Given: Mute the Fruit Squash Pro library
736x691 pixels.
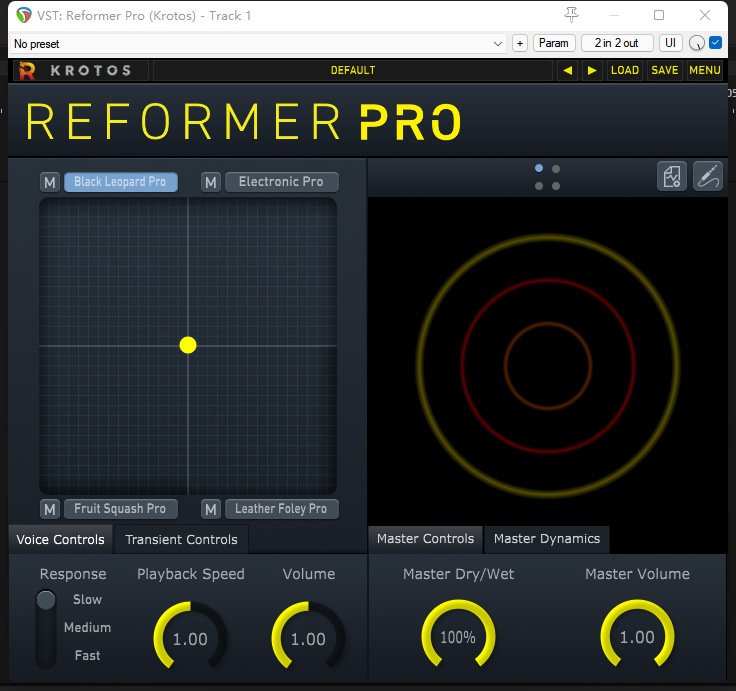Looking at the screenshot, I should click(x=50, y=509).
